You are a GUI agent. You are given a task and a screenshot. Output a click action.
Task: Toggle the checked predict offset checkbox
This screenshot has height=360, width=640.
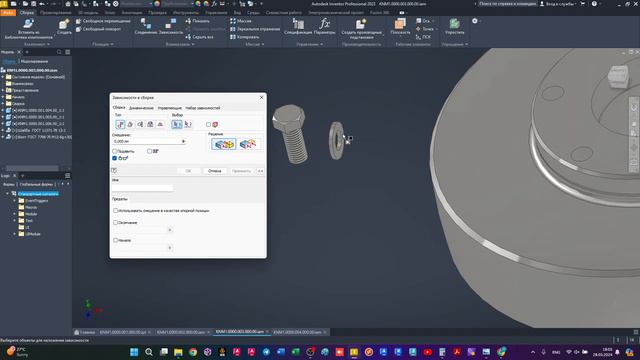[115, 158]
